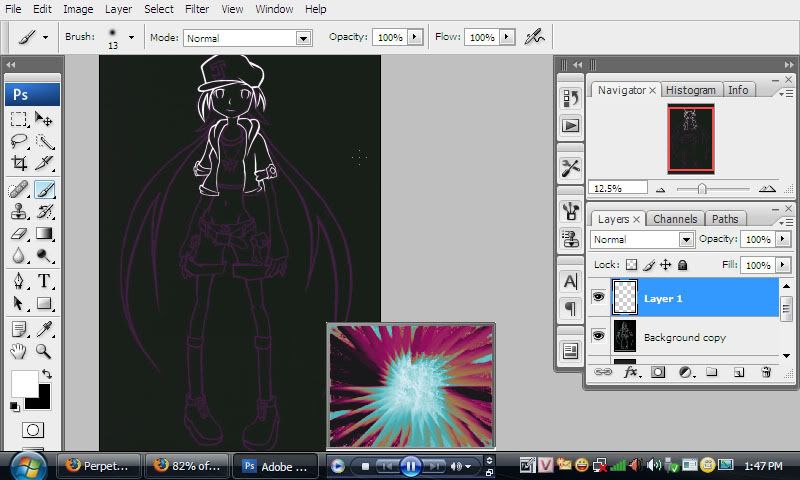Screen dimensions: 800x480
Task: Click the Ps logo at toolbox top
Action: tap(32, 95)
